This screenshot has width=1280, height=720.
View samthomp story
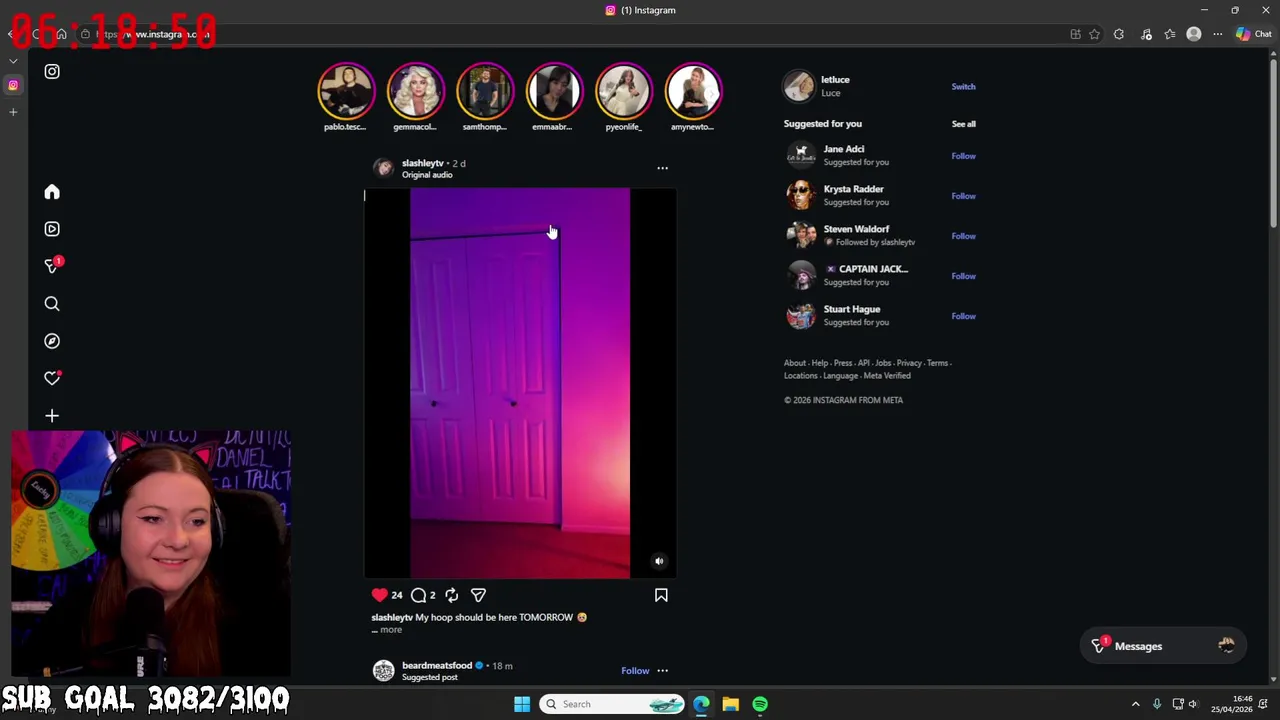(x=485, y=91)
